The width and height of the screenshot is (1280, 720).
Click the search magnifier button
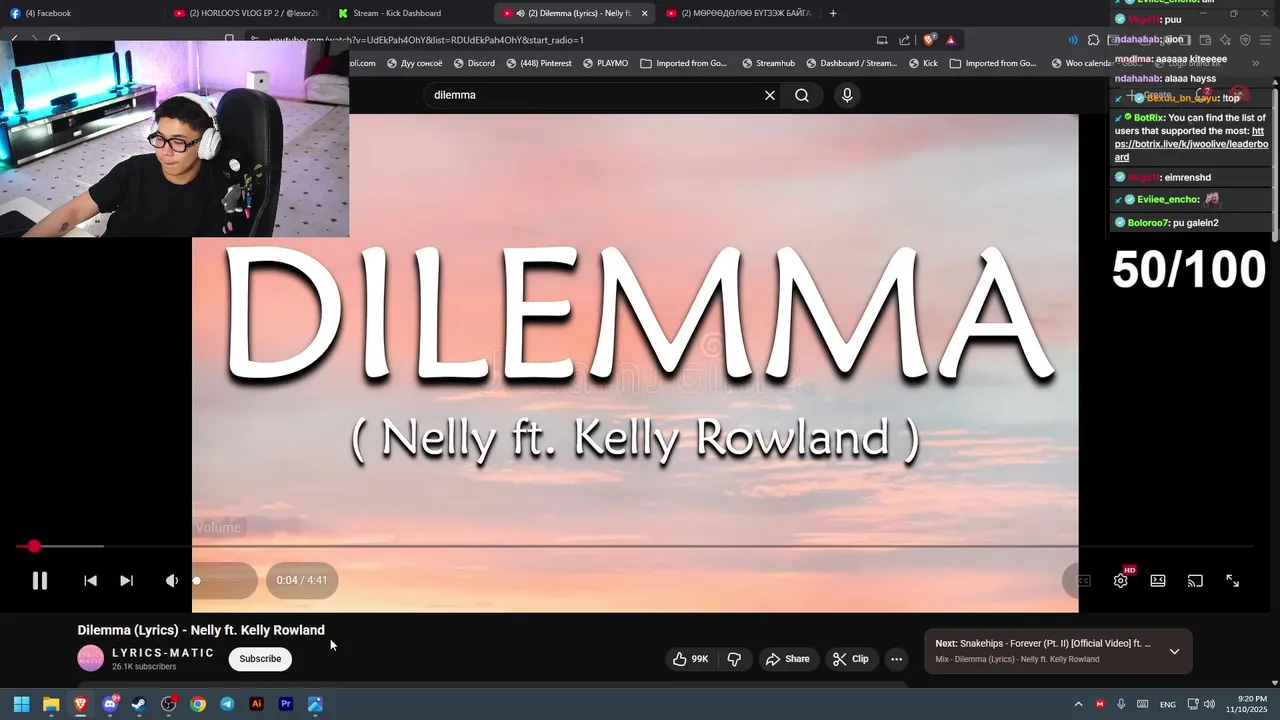tap(802, 95)
